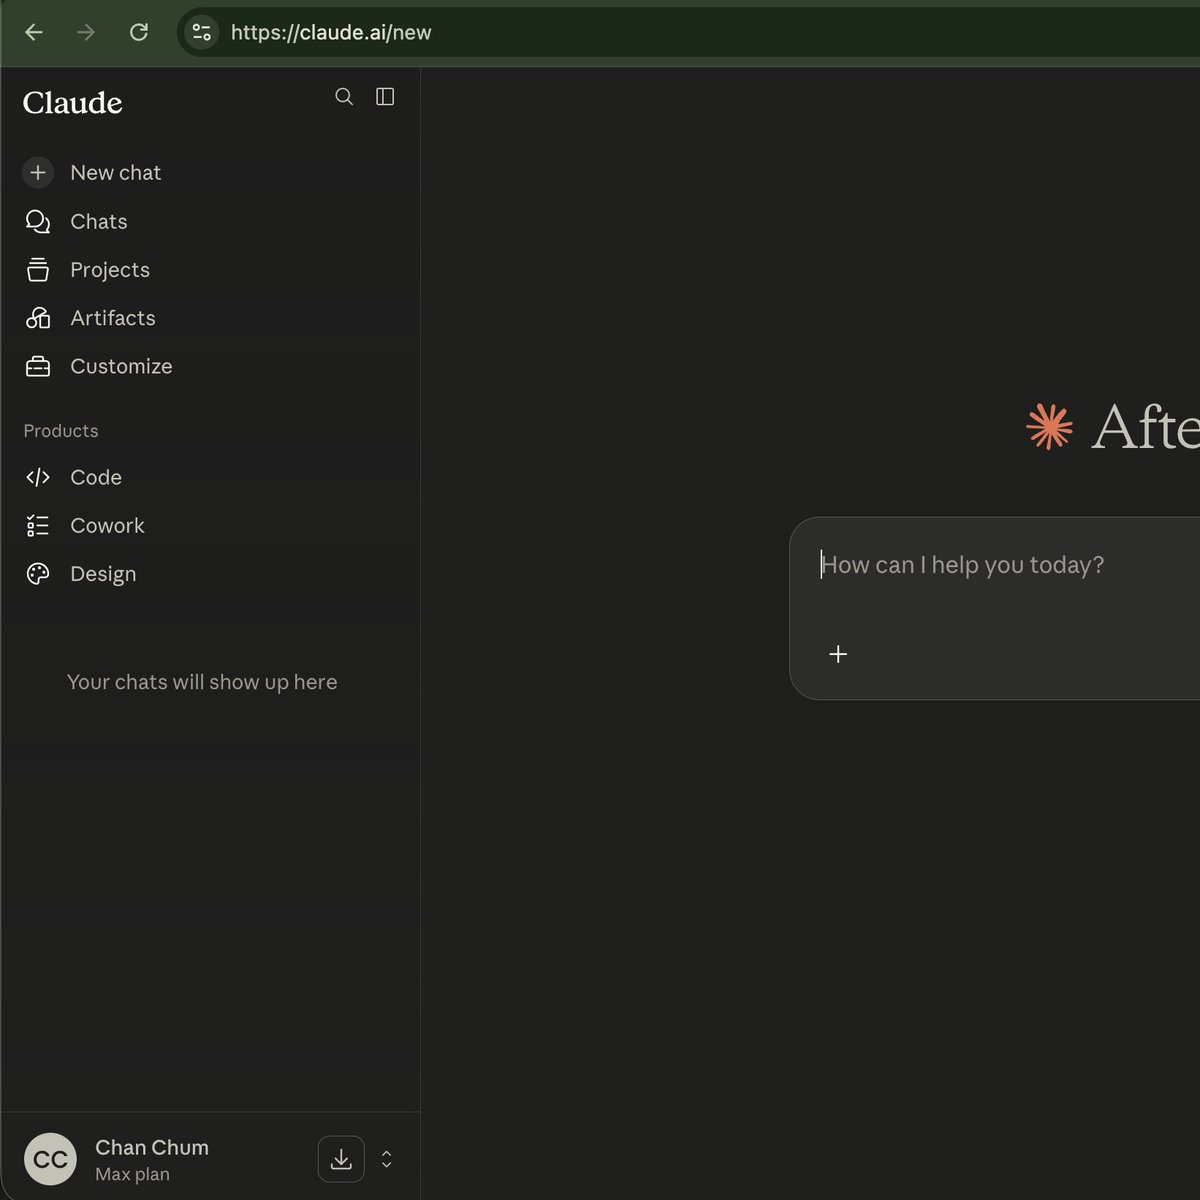This screenshot has height=1200, width=1200.
Task: Click the Chats speech-bubble icon
Action: tap(38, 221)
